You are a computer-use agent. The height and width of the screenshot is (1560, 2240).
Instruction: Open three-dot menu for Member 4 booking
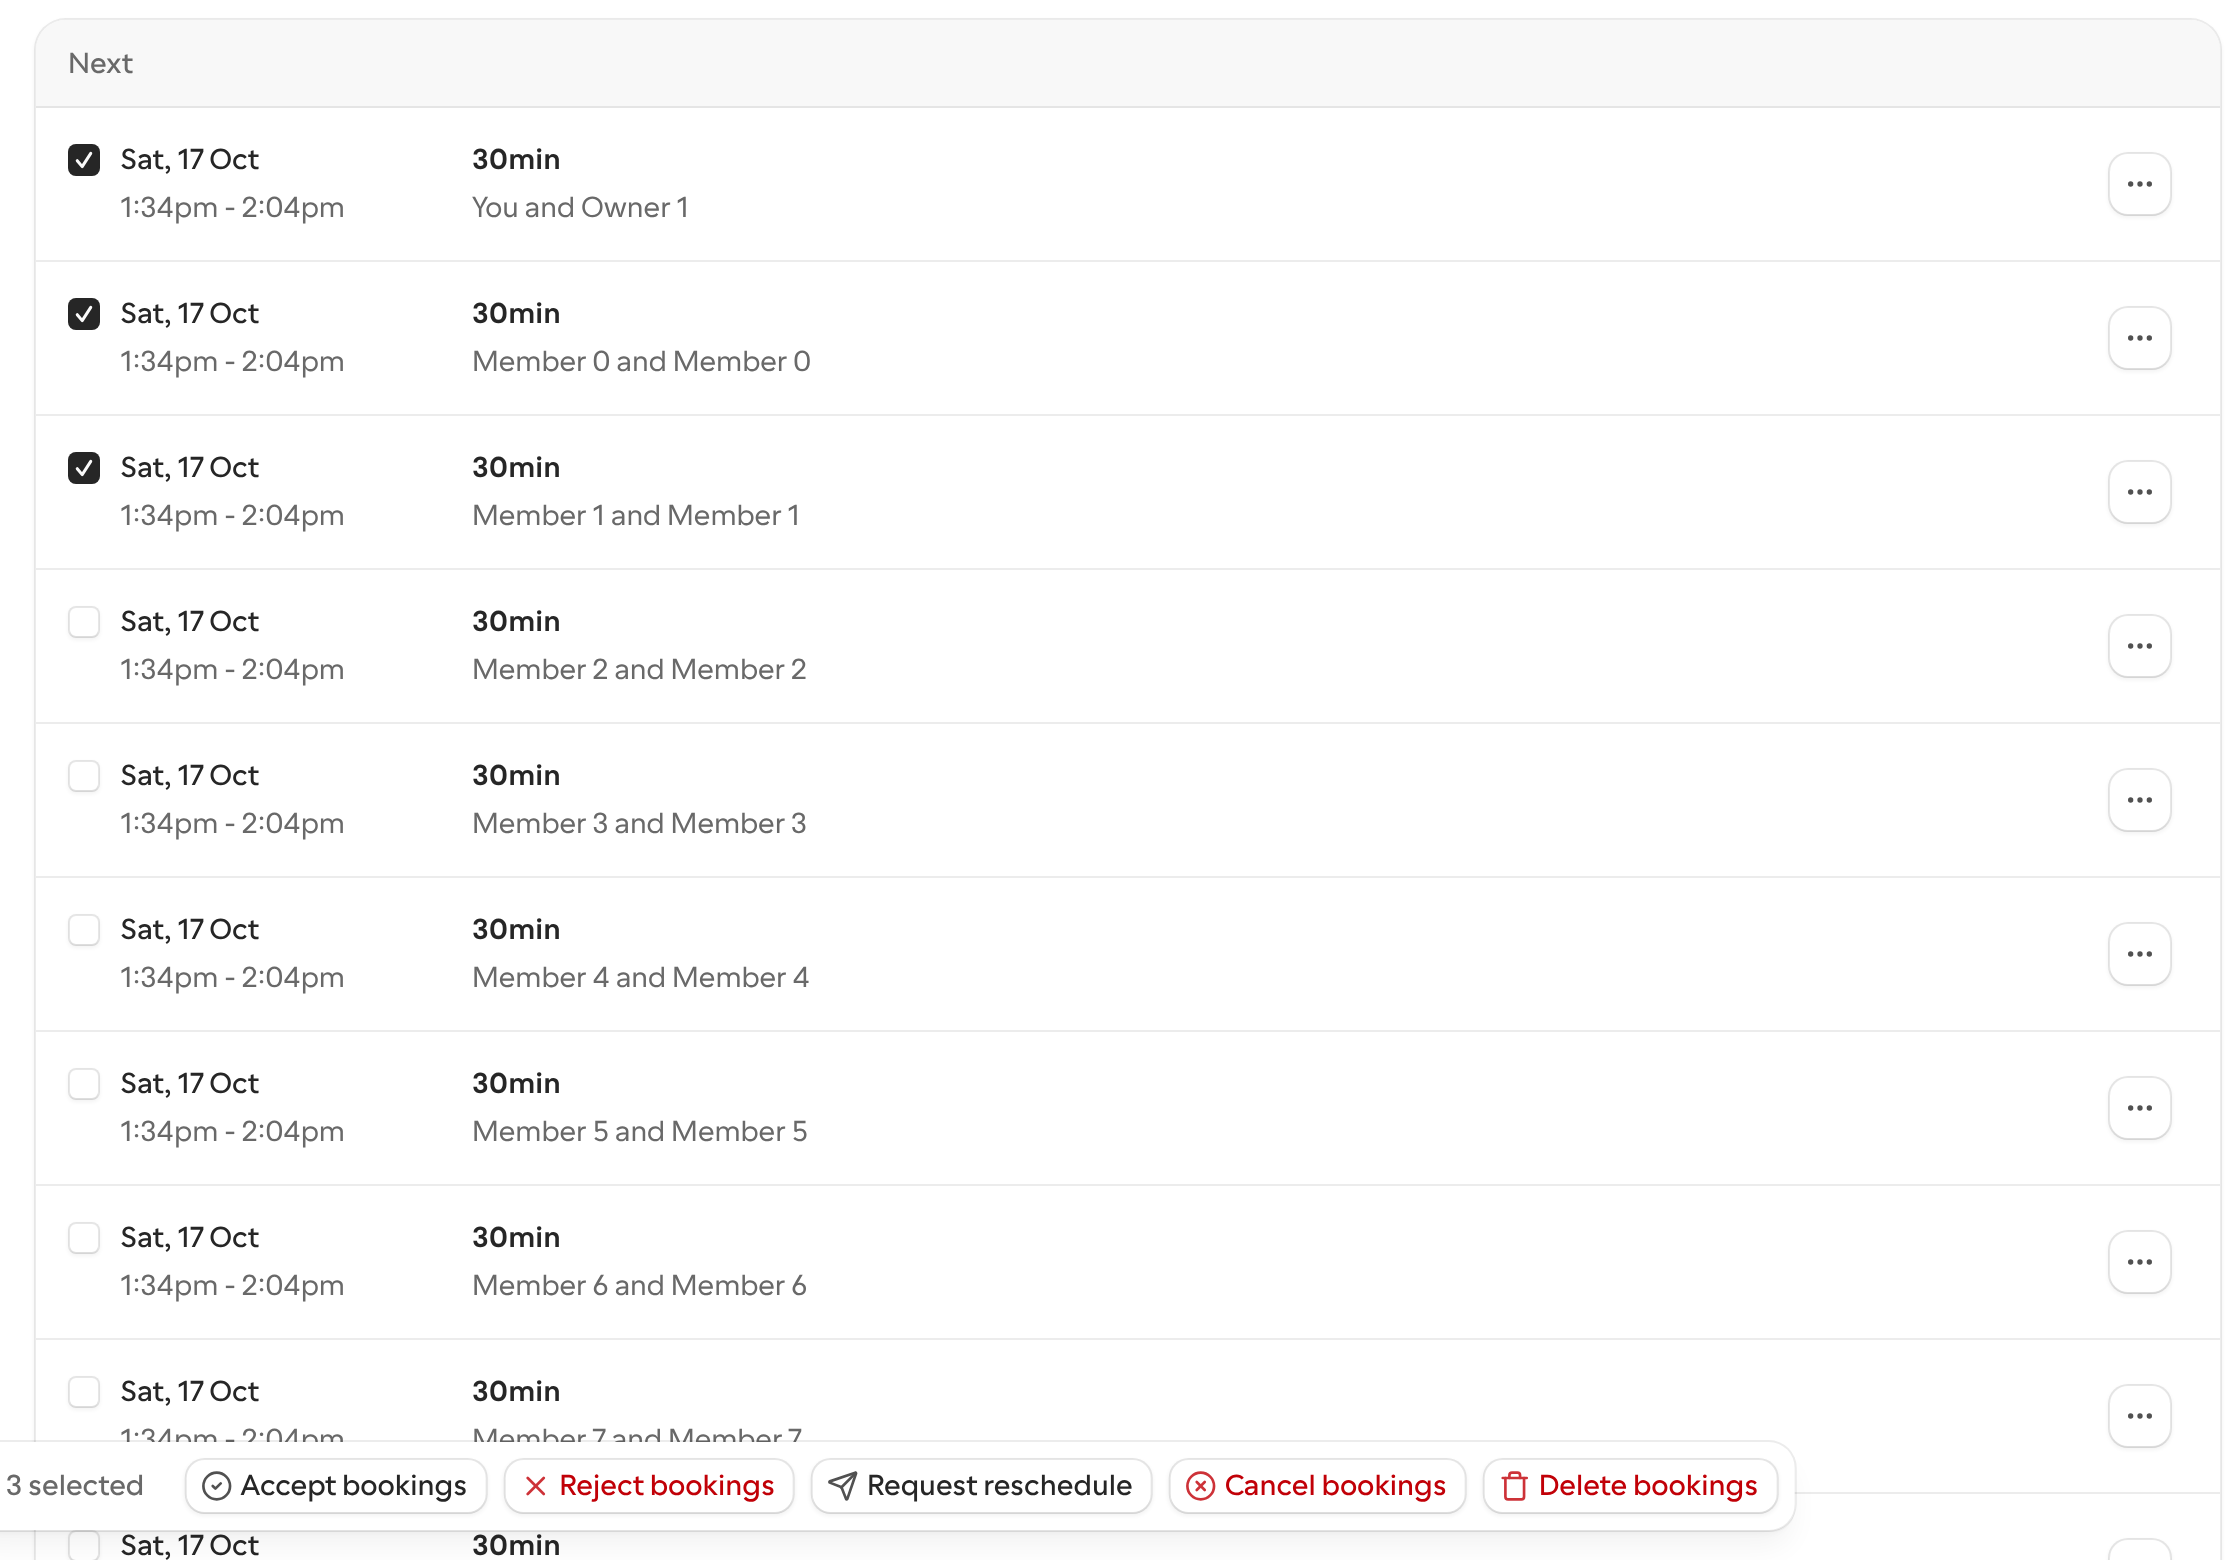[2139, 954]
